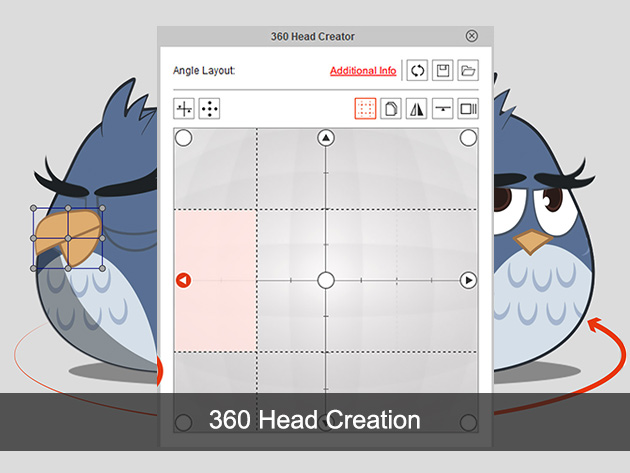Click the horizontal line with marker icon
Viewport: 630px width, 473px height.
(x=442, y=109)
